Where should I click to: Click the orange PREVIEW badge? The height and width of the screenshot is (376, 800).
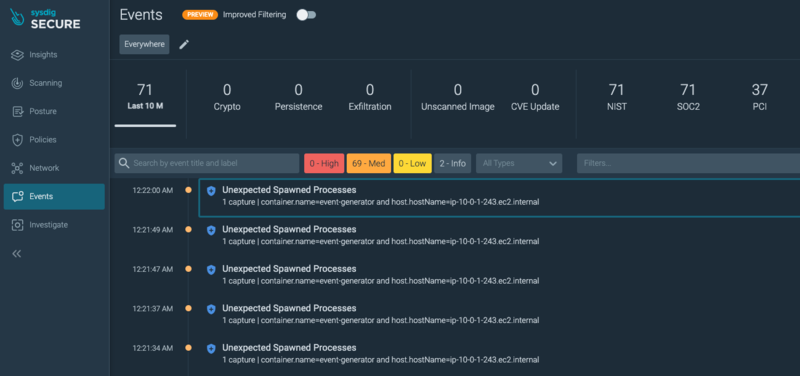point(200,15)
